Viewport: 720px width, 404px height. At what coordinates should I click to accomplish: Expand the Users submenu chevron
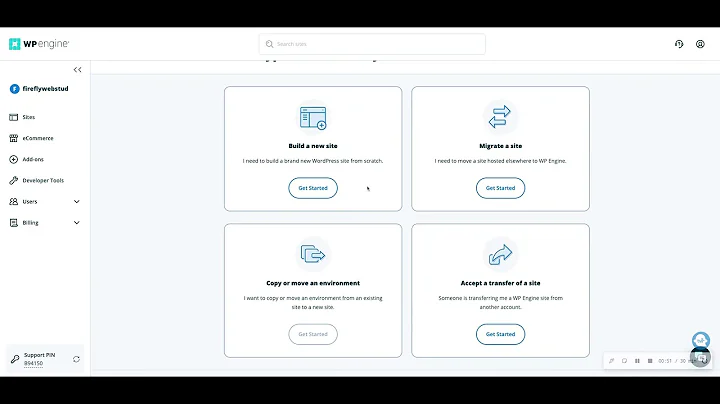click(x=77, y=202)
